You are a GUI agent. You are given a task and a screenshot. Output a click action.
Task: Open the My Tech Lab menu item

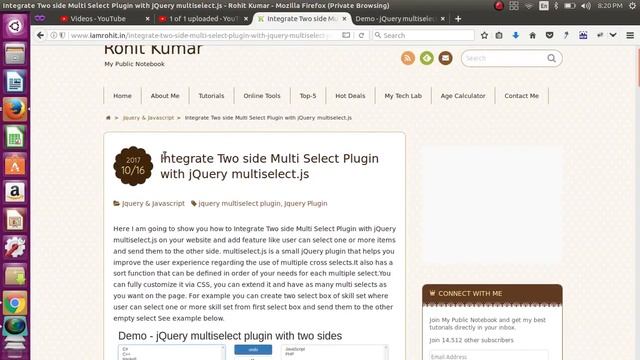pyautogui.click(x=403, y=96)
